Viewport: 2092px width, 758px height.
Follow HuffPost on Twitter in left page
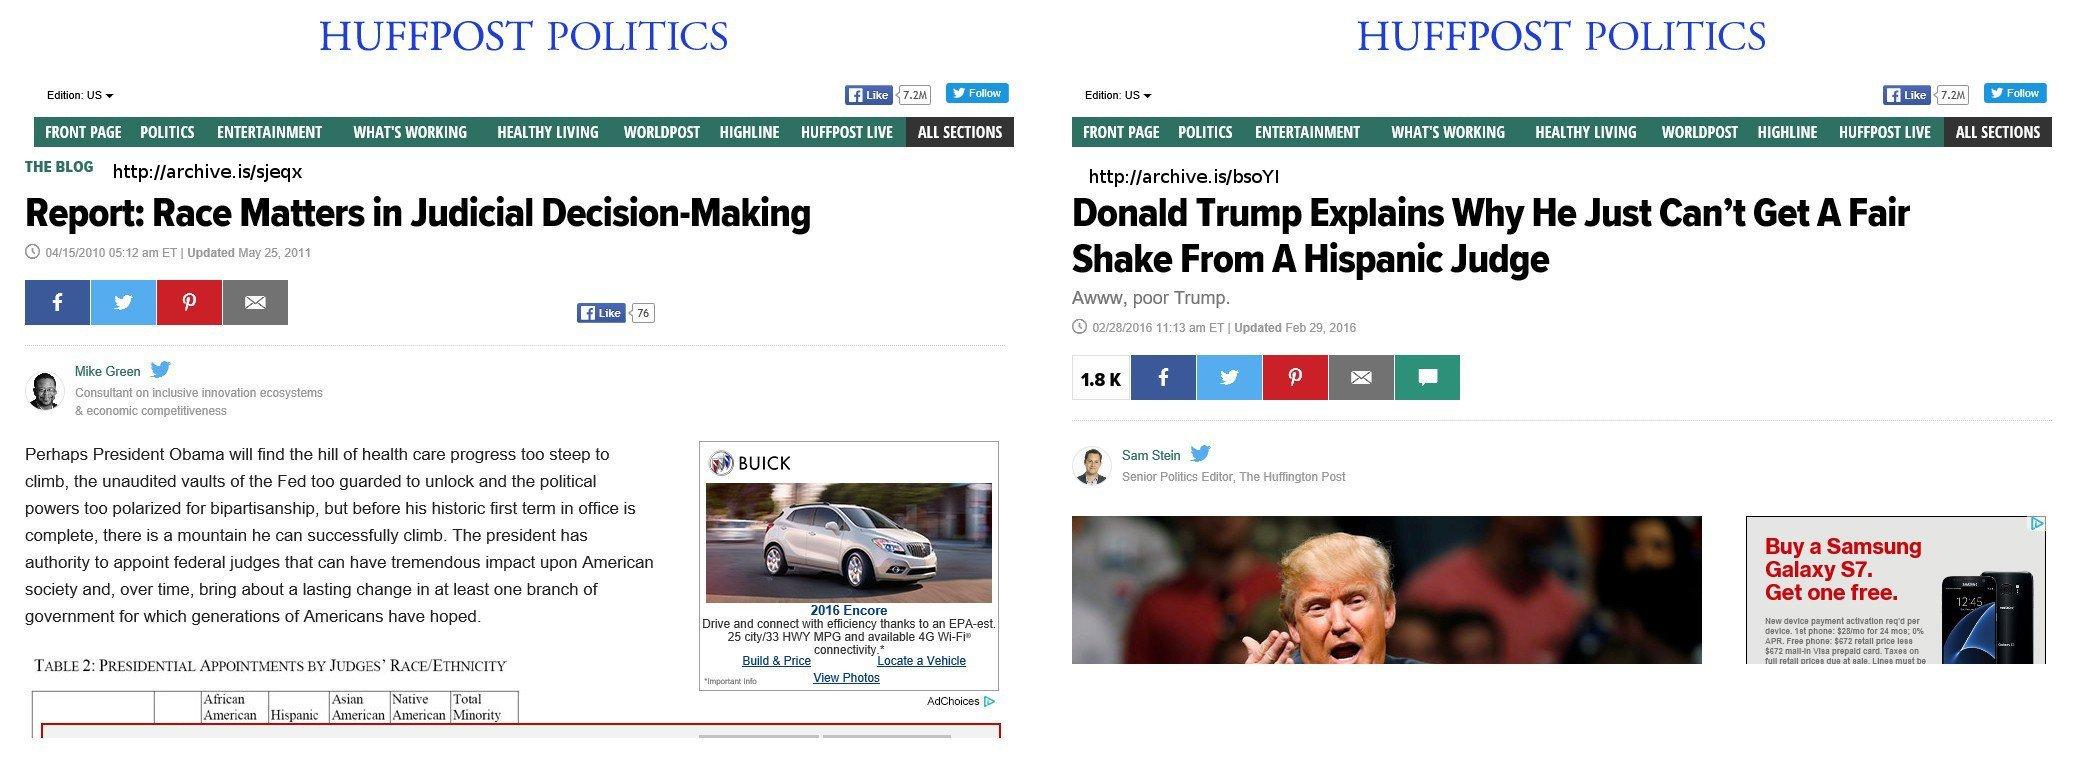pyautogui.click(x=977, y=93)
